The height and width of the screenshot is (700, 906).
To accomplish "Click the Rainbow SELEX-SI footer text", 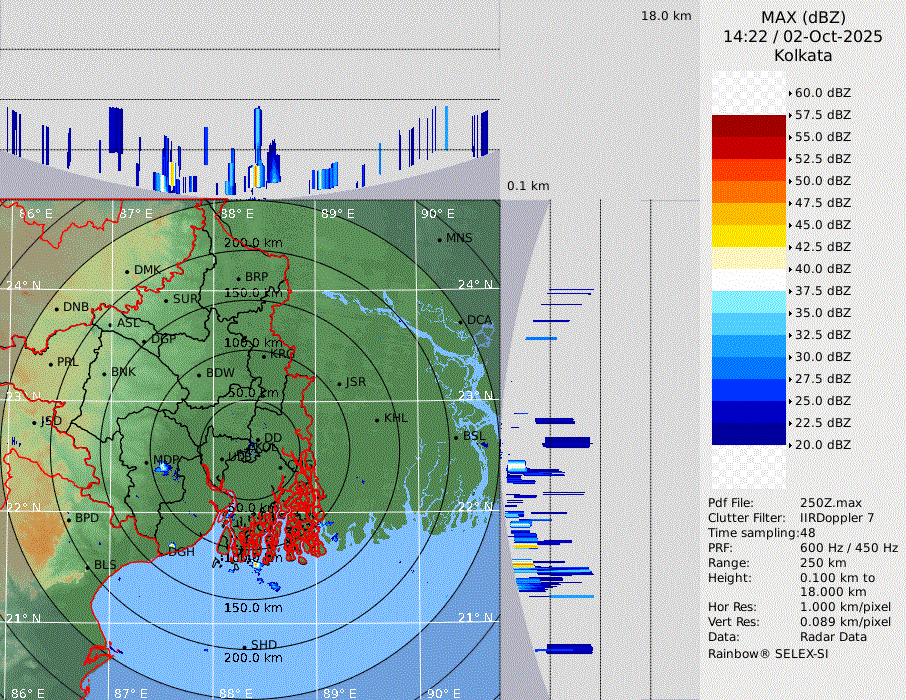I will tap(767, 653).
